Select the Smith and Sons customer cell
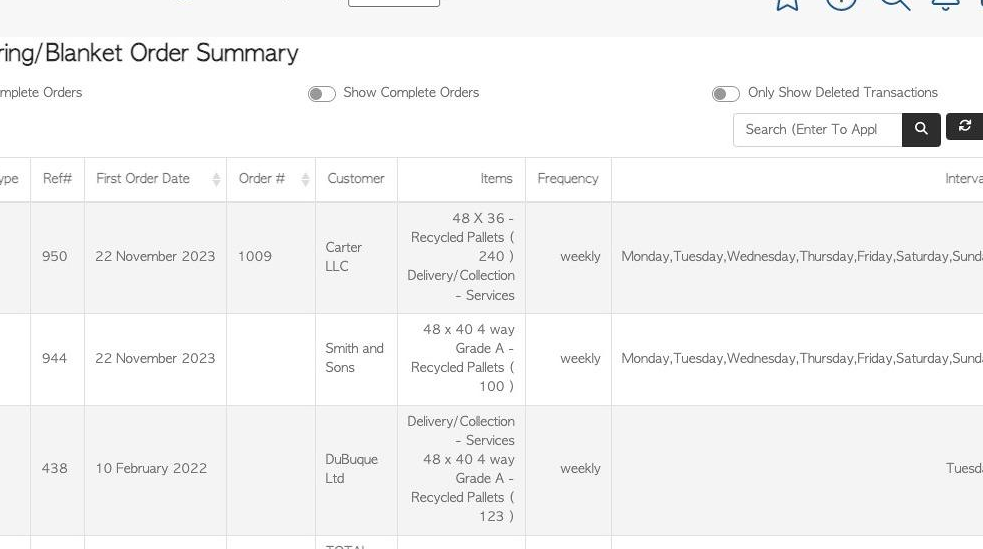 pyautogui.click(x=356, y=358)
